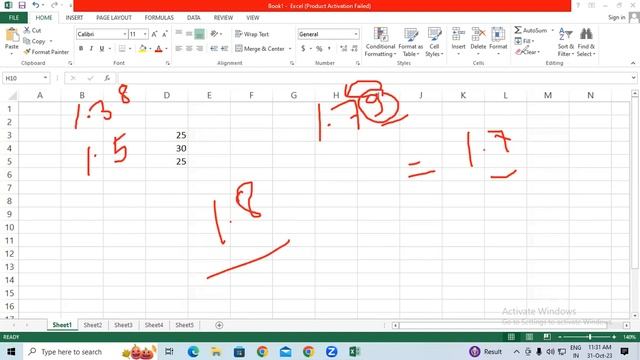Click Increase Decimal icon
The image size is (640, 360).
[x=344, y=49]
